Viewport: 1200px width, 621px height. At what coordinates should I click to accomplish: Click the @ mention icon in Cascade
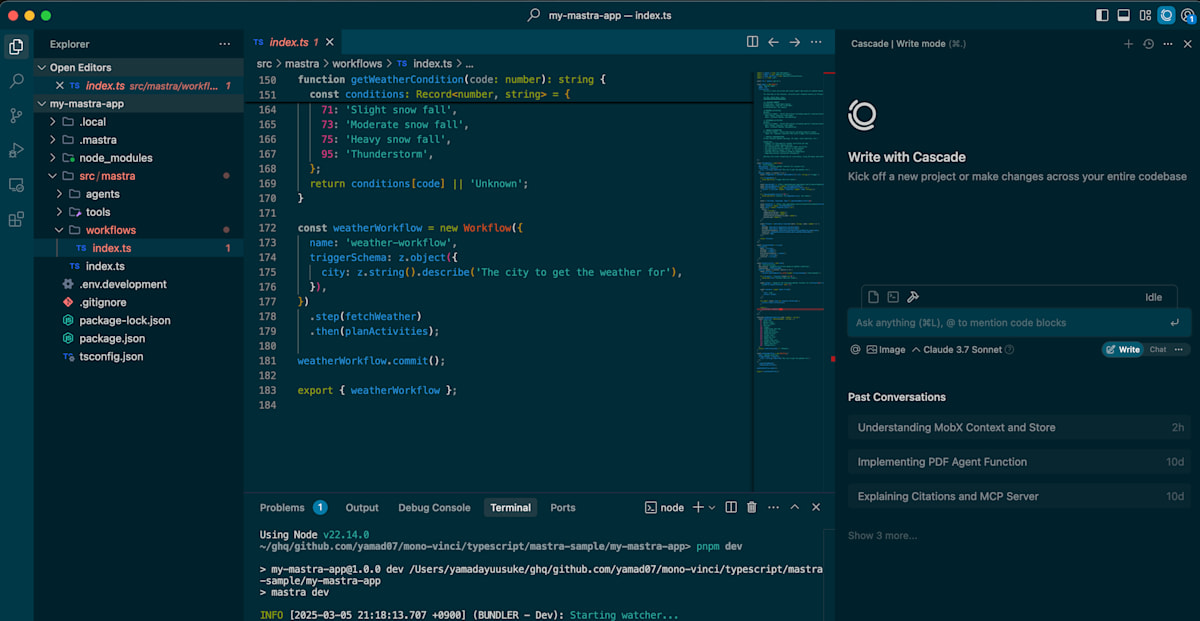[x=855, y=350]
